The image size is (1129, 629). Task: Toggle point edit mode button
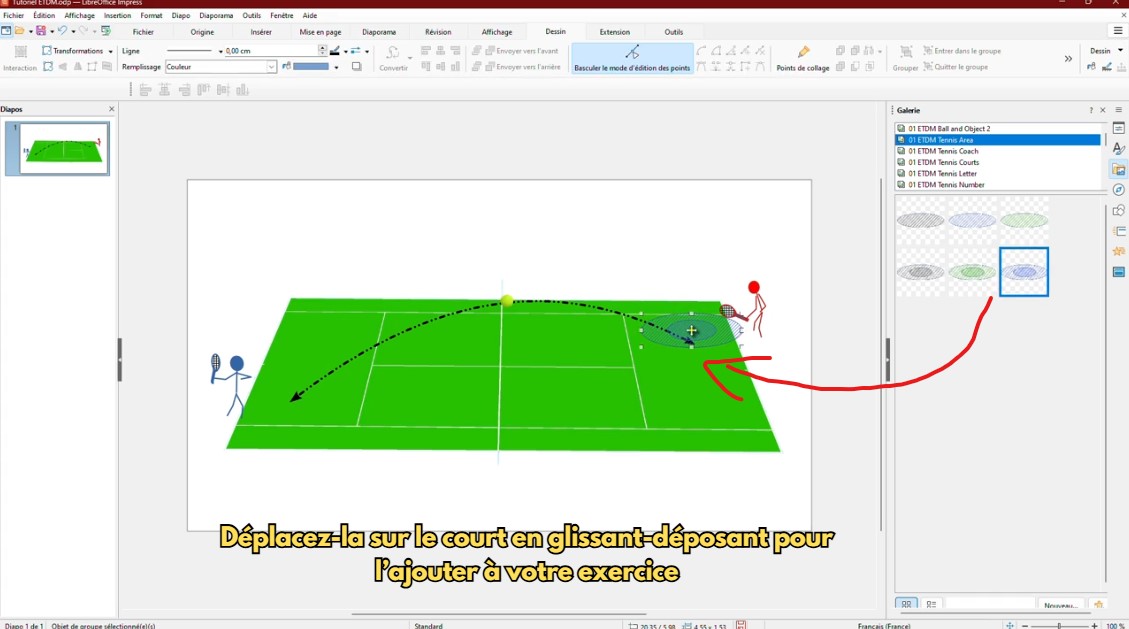click(631, 58)
